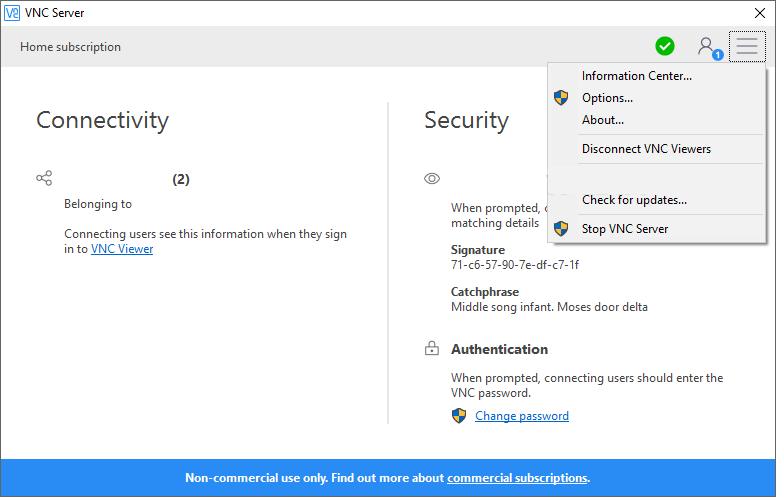Click the VNC Server logo in title bar
776x497 pixels.
[11, 13]
